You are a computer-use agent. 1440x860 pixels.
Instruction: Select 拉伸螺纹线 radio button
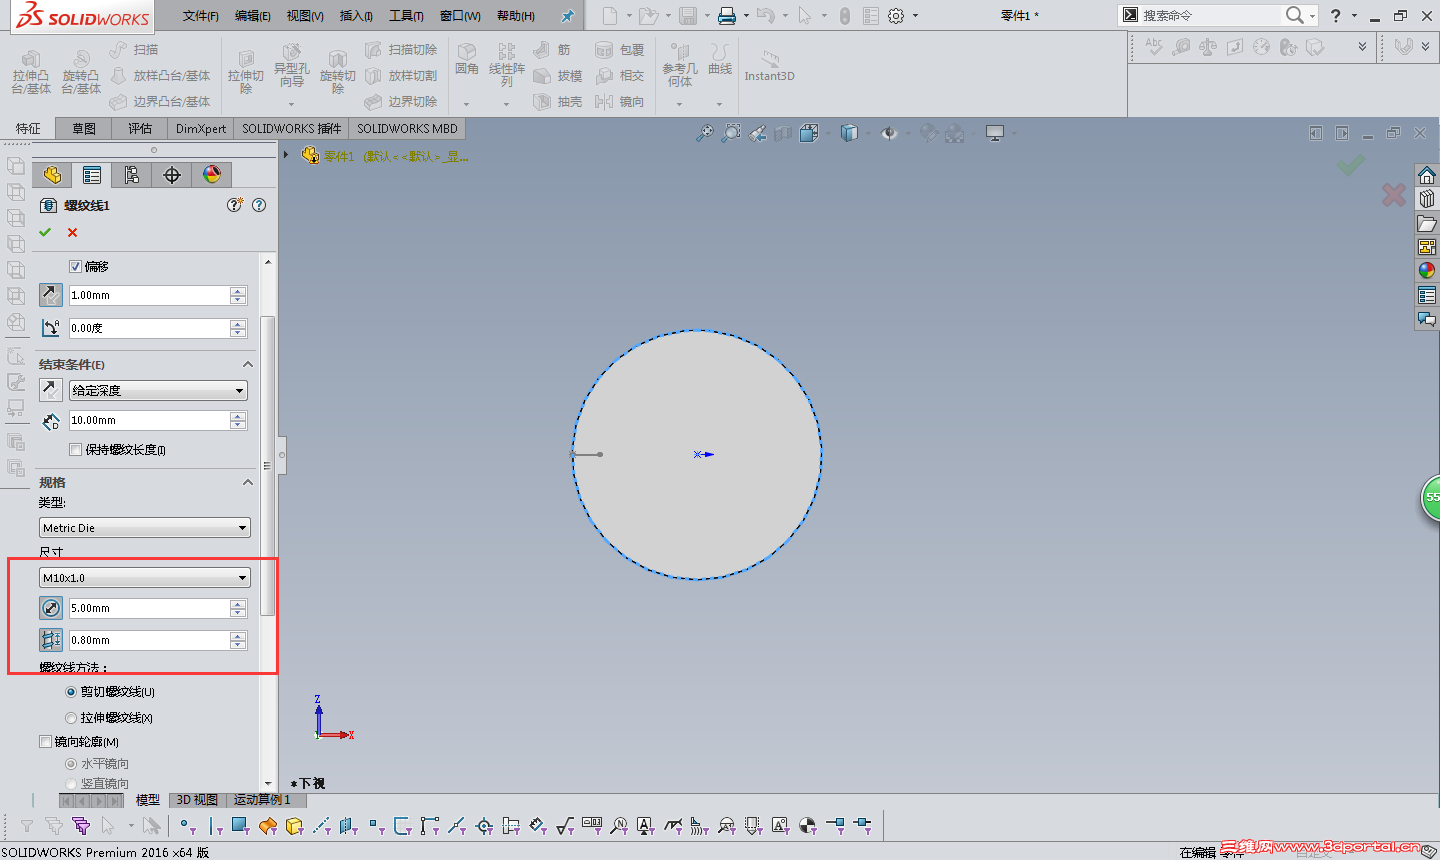pyautogui.click(x=71, y=718)
